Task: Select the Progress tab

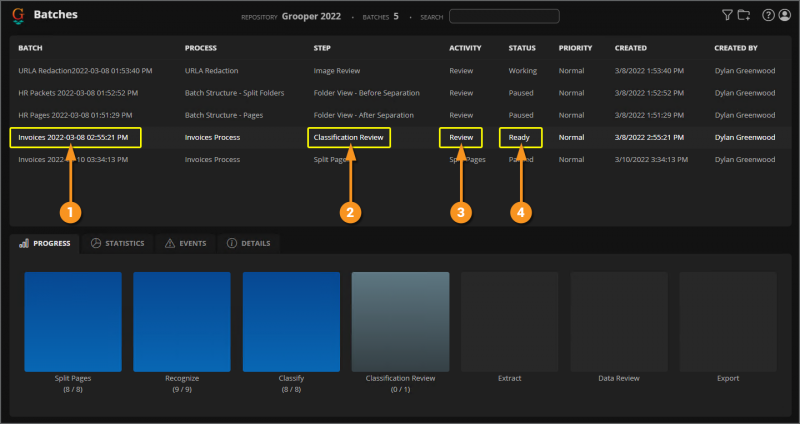Action: click(45, 243)
